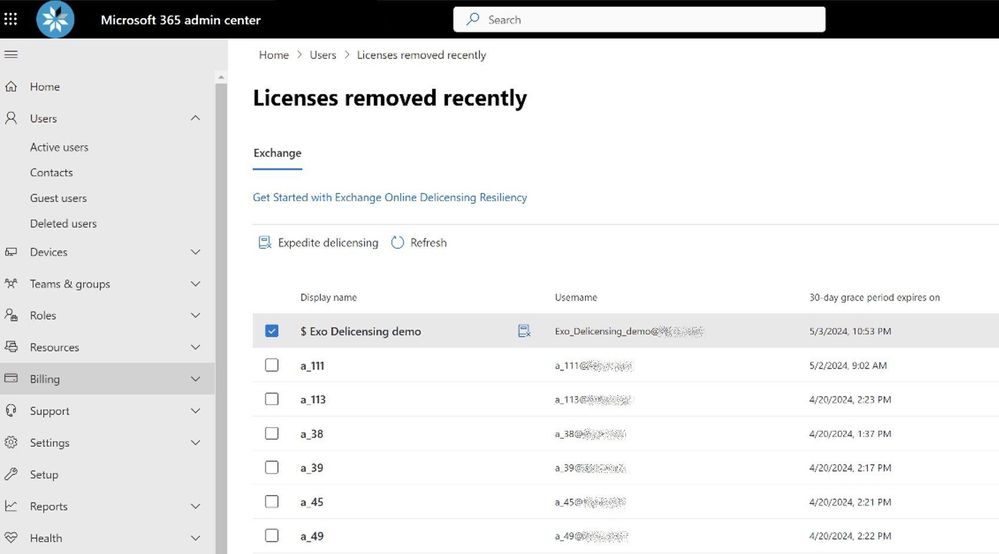Click the Reports chart icon
Image resolution: width=999 pixels, height=554 pixels.
[11, 506]
